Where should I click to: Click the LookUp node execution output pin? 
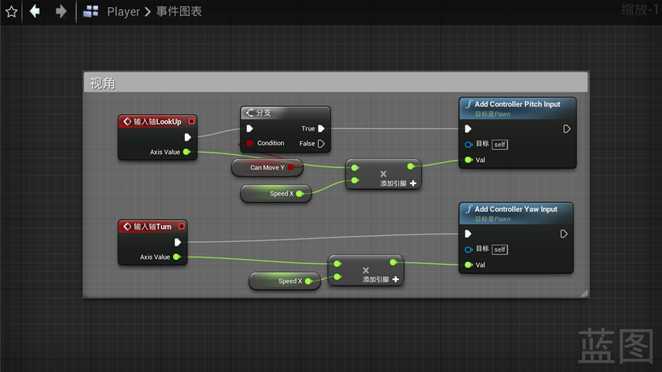[x=188, y=137]
